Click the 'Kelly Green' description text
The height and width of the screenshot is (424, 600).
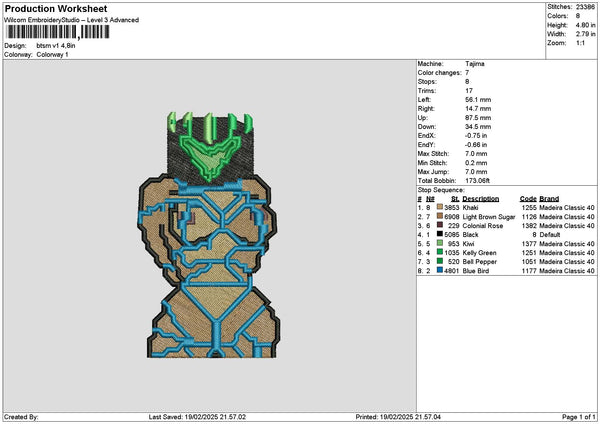click(x=479, y=253)
